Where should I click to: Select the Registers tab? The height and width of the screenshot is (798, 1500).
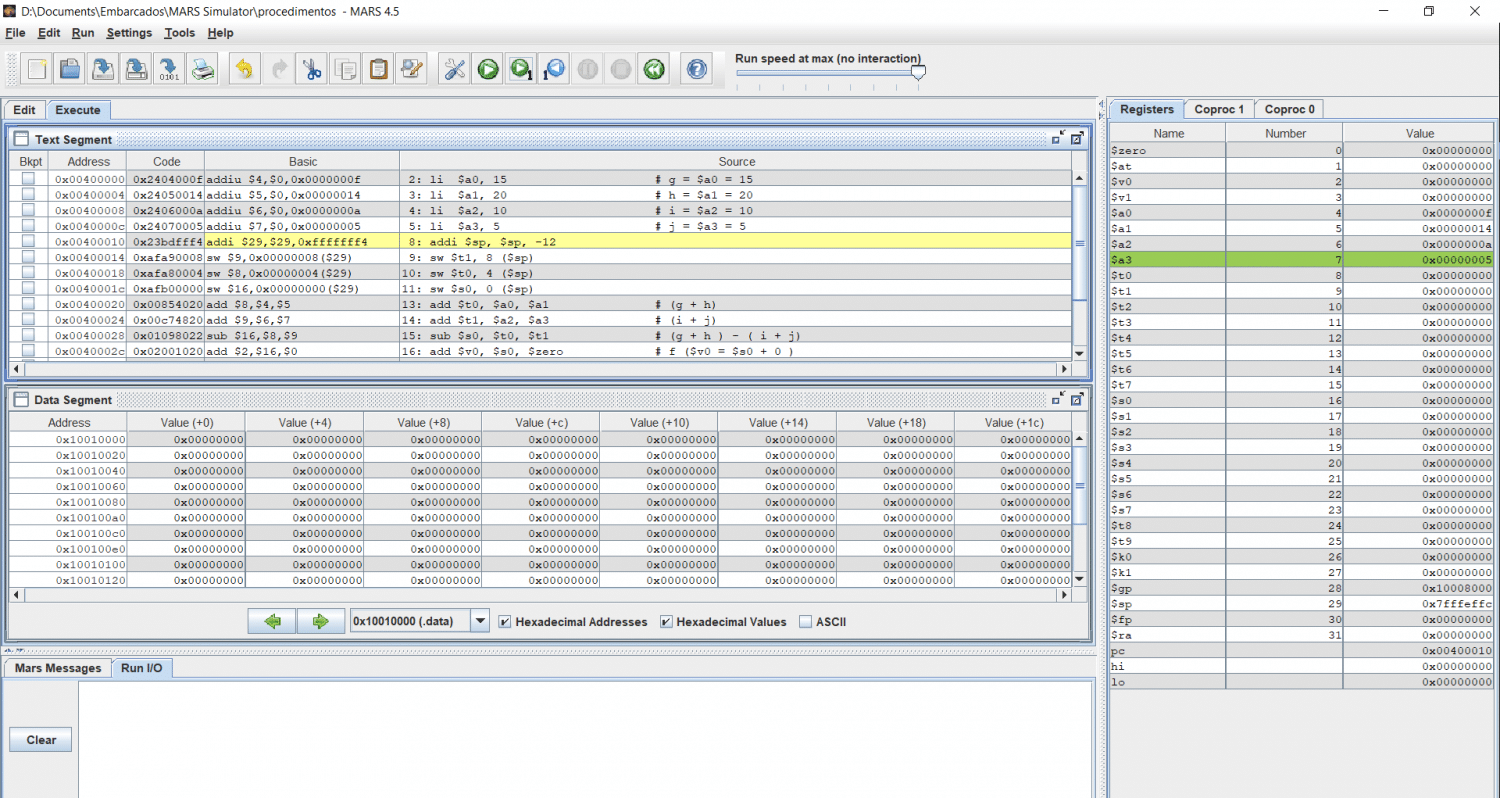1147,109
